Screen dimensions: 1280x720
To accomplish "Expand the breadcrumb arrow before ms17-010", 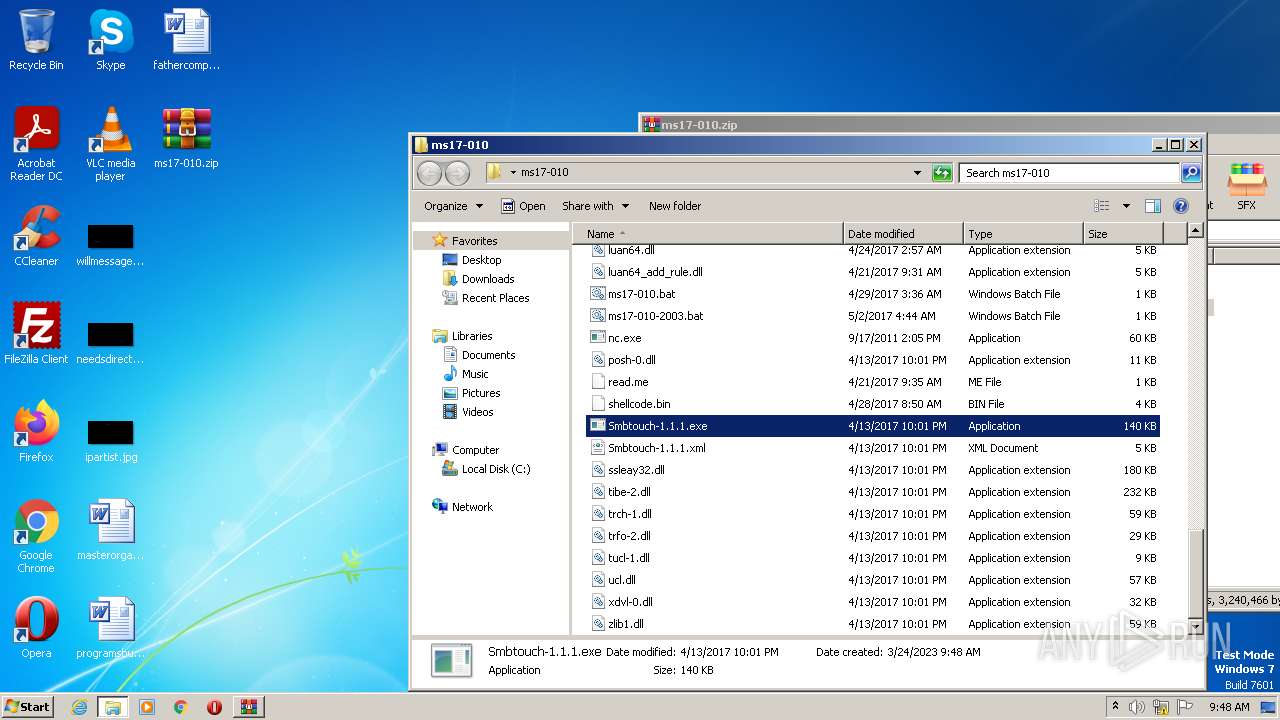I will coord(513,172).
